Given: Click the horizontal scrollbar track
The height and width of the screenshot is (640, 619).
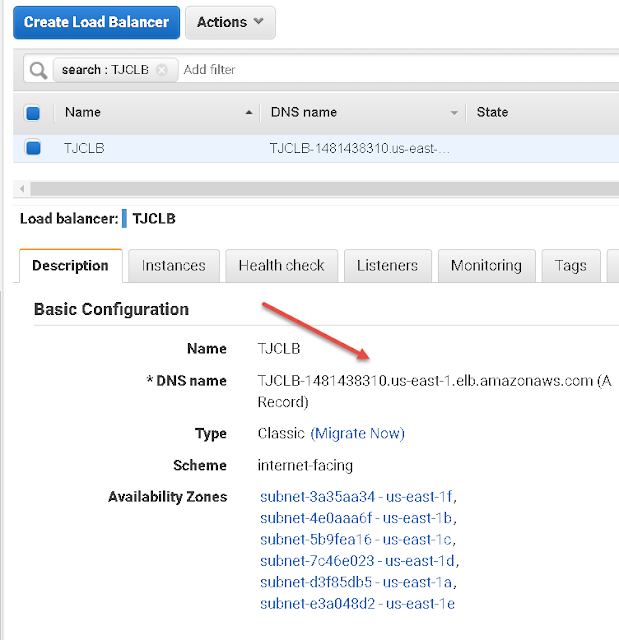Looking at the screenshot, I should click(324, 189).
